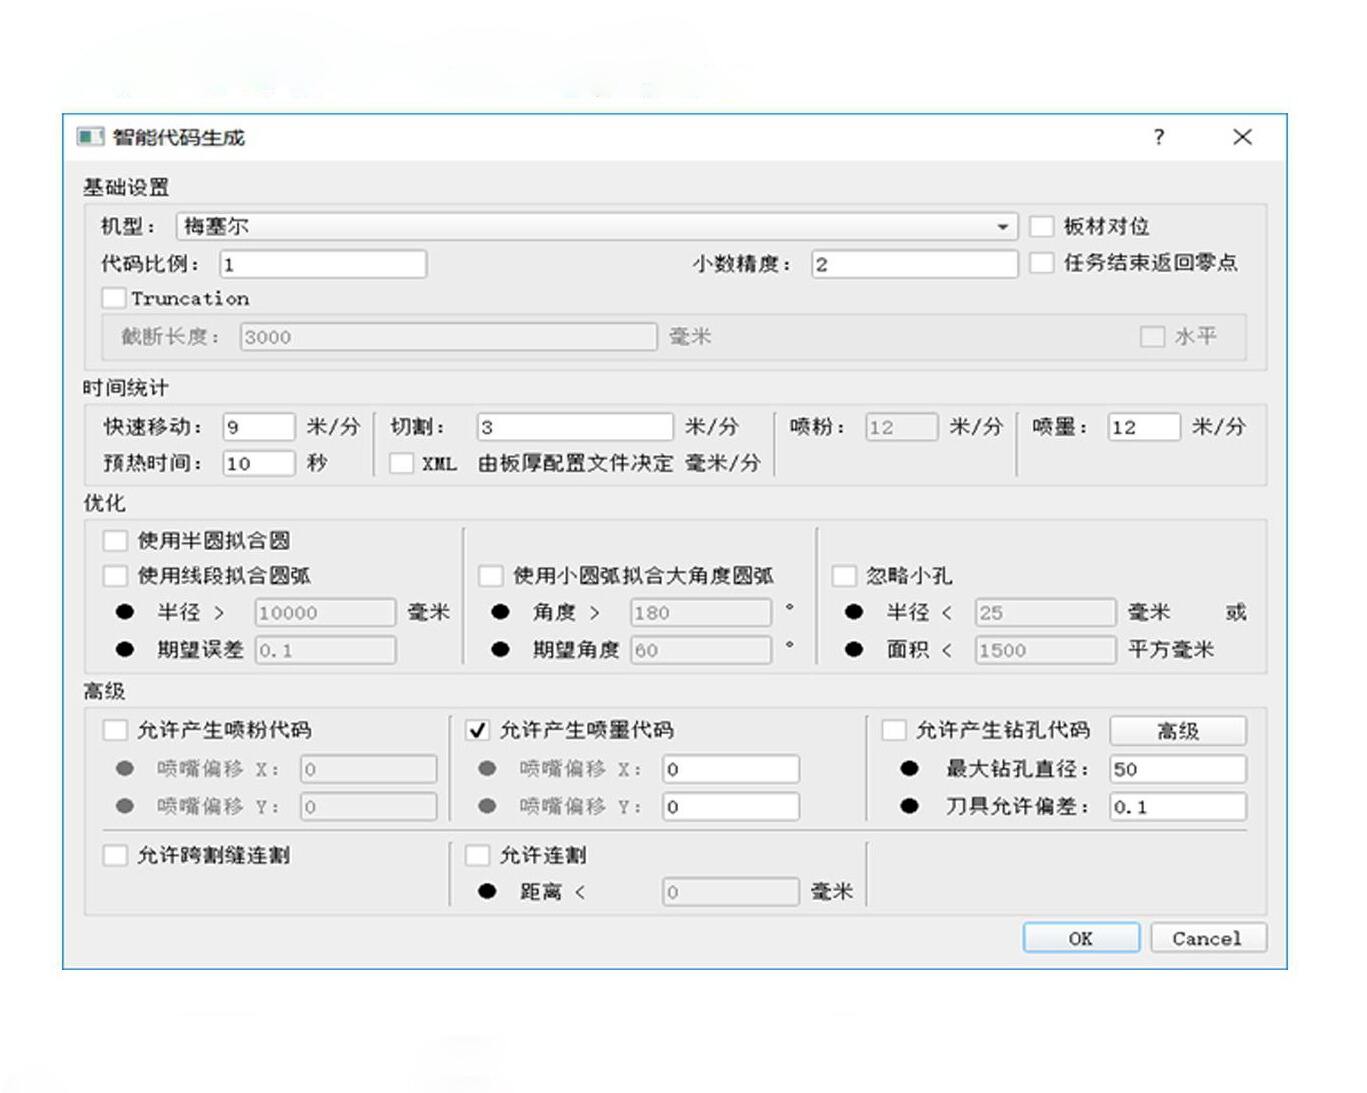This screenshot has height=1093, width=1367.
Task: Enable the XML checkbox
Action: click(x=401, y=463)
